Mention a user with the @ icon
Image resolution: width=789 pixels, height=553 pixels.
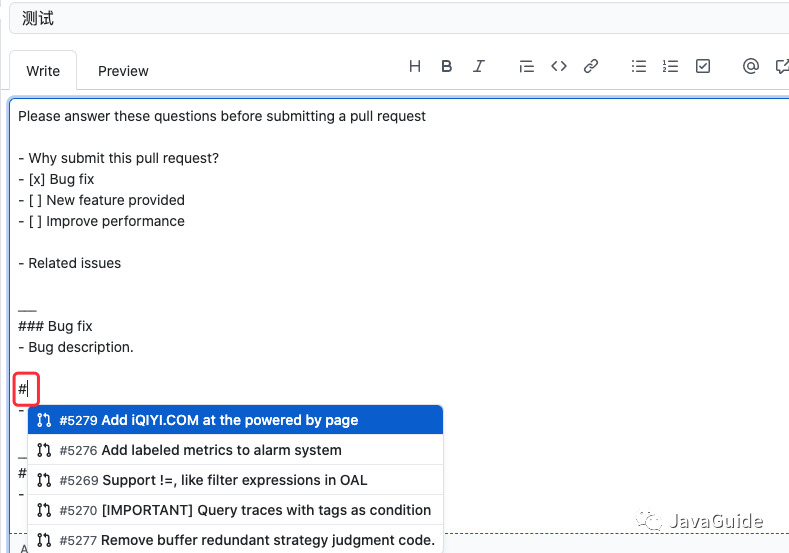tap(751, 66)
